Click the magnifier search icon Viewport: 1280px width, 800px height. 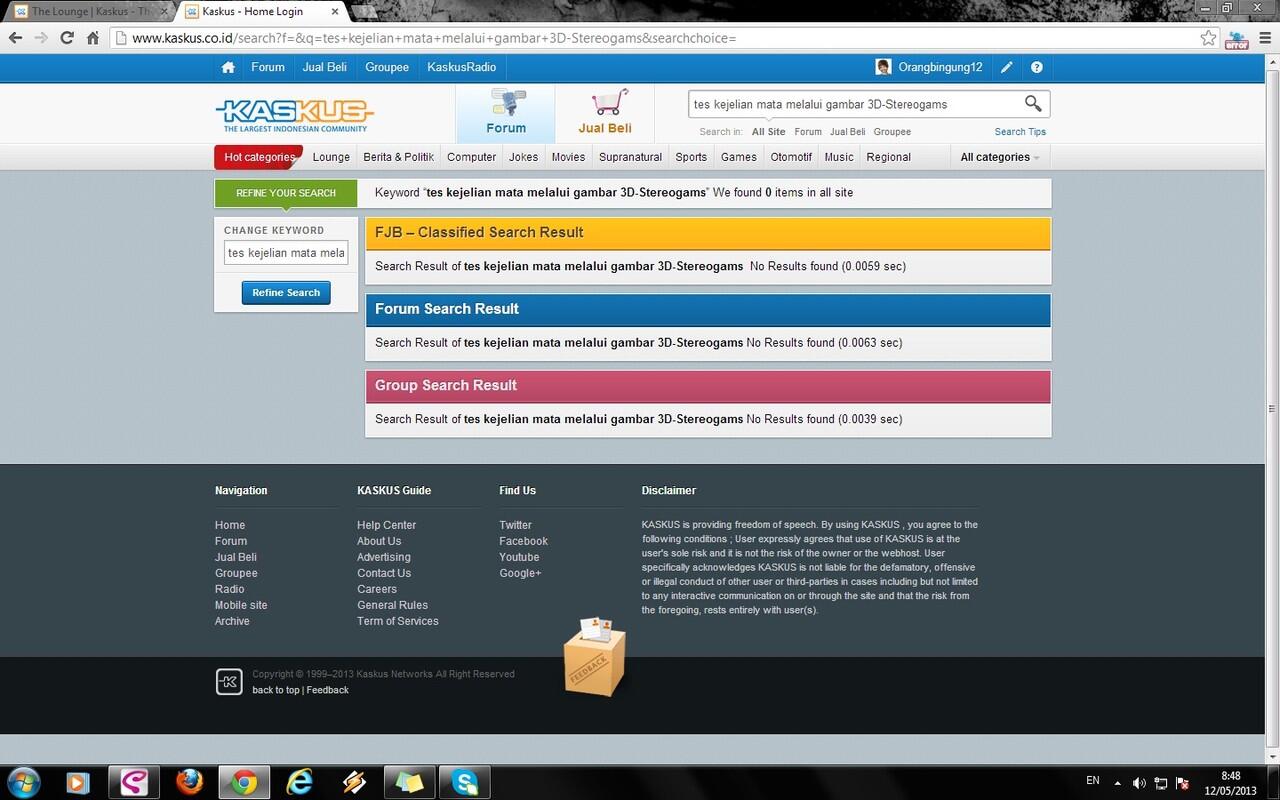[x=1033, y=104]
